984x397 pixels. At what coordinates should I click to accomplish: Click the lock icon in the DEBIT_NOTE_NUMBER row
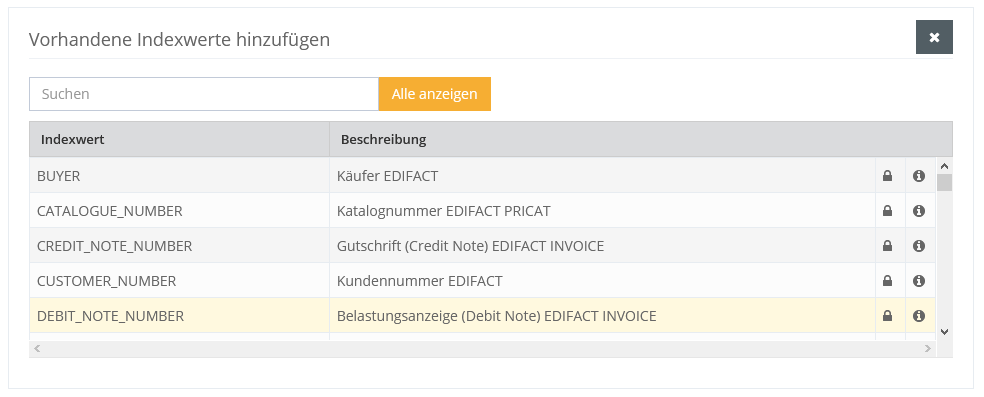(x=887, y=316)
